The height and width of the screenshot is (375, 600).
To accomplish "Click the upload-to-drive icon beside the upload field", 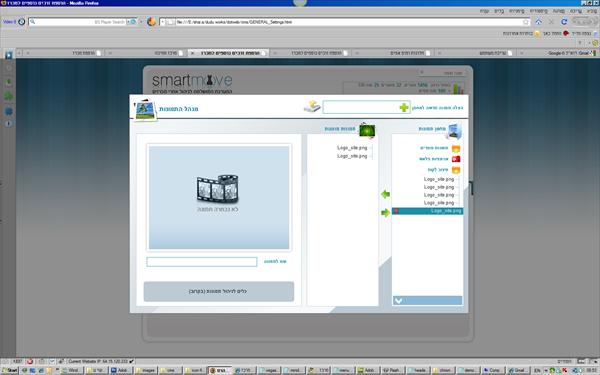I will click(x=312, y=106).
